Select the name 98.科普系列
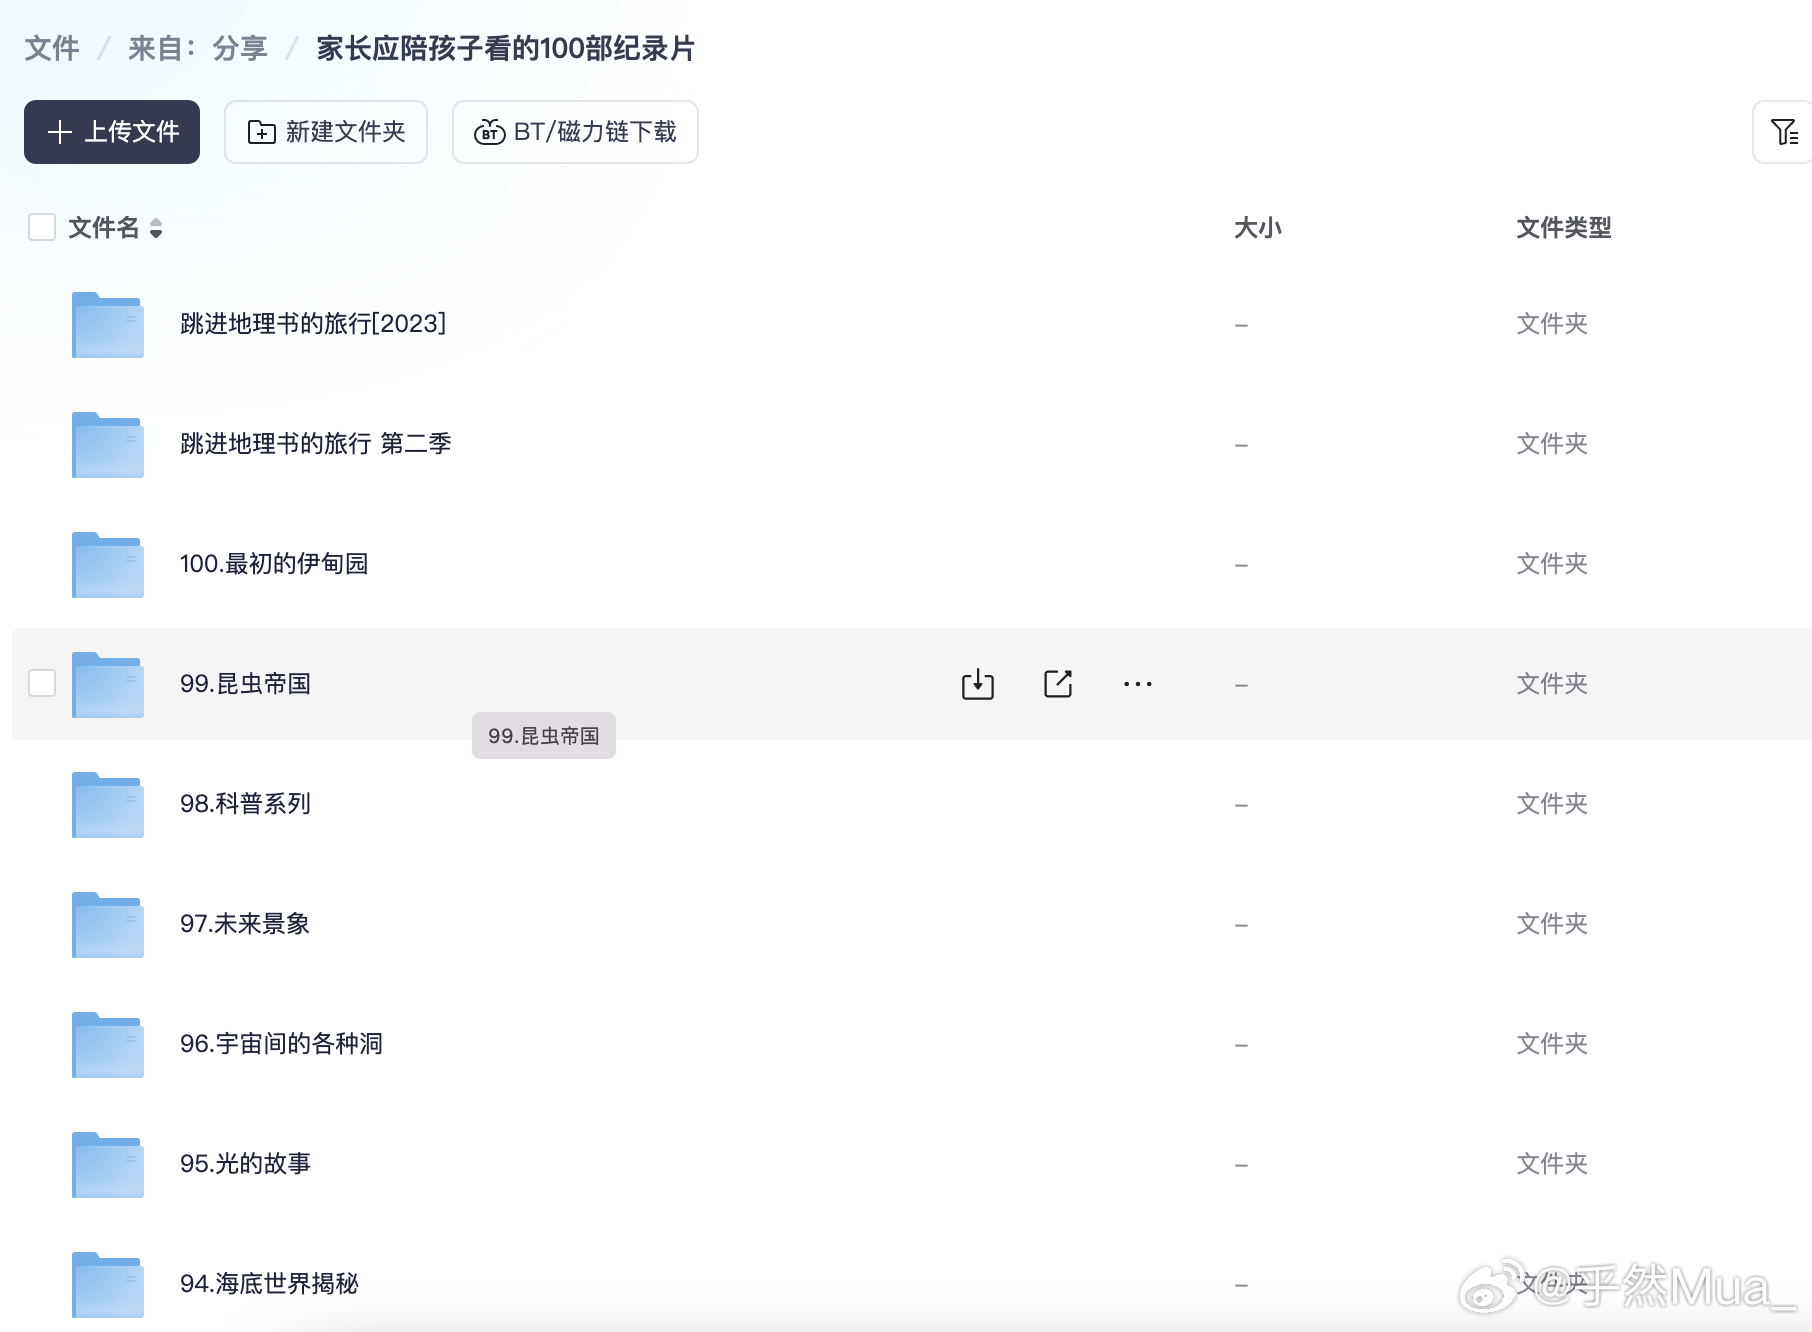Screen dimensions: 1812x1332 click(x=246, y=804)
